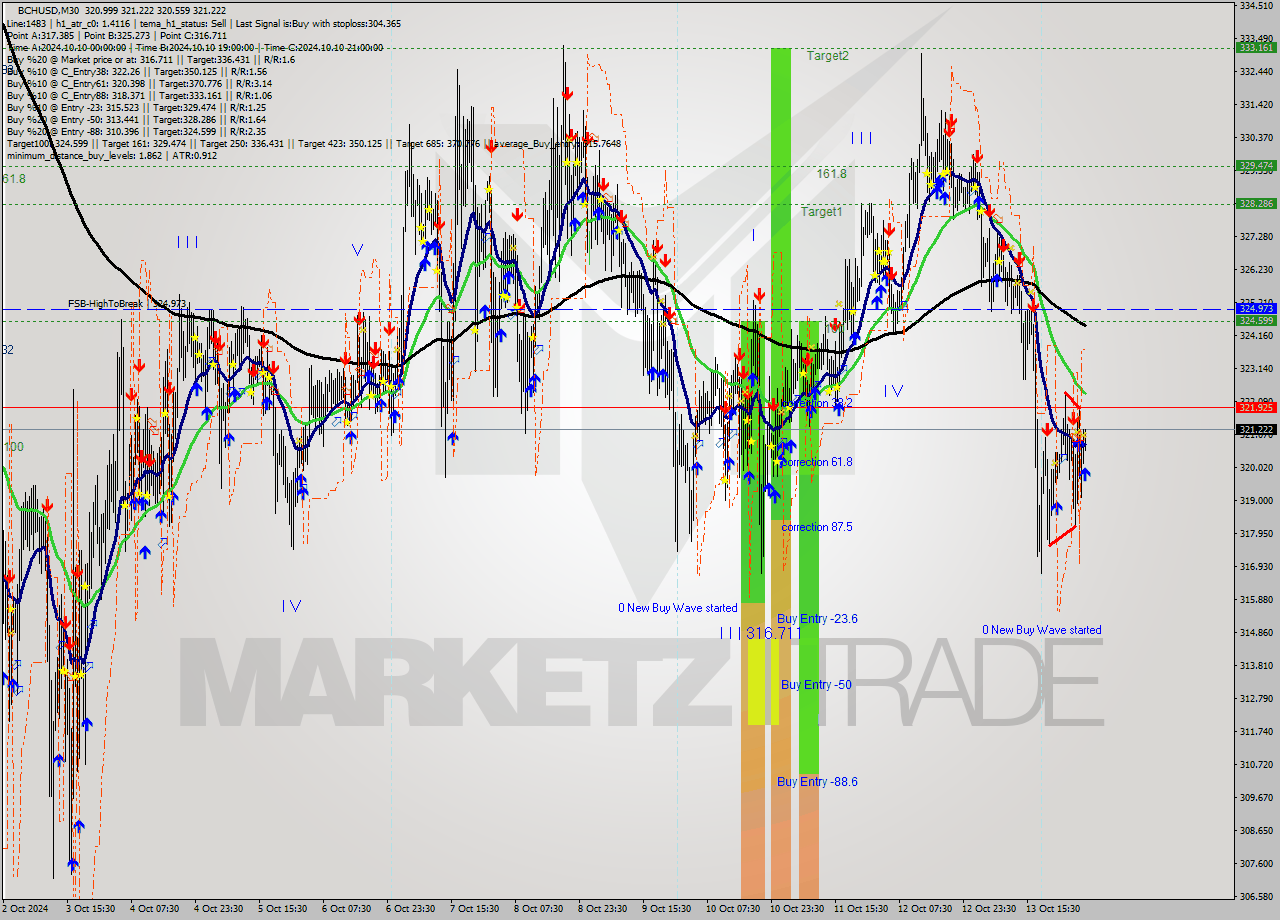The image size is (1280, 920).
Task: Click the '2 Oct 2024' date label
Action: point(26,909)
